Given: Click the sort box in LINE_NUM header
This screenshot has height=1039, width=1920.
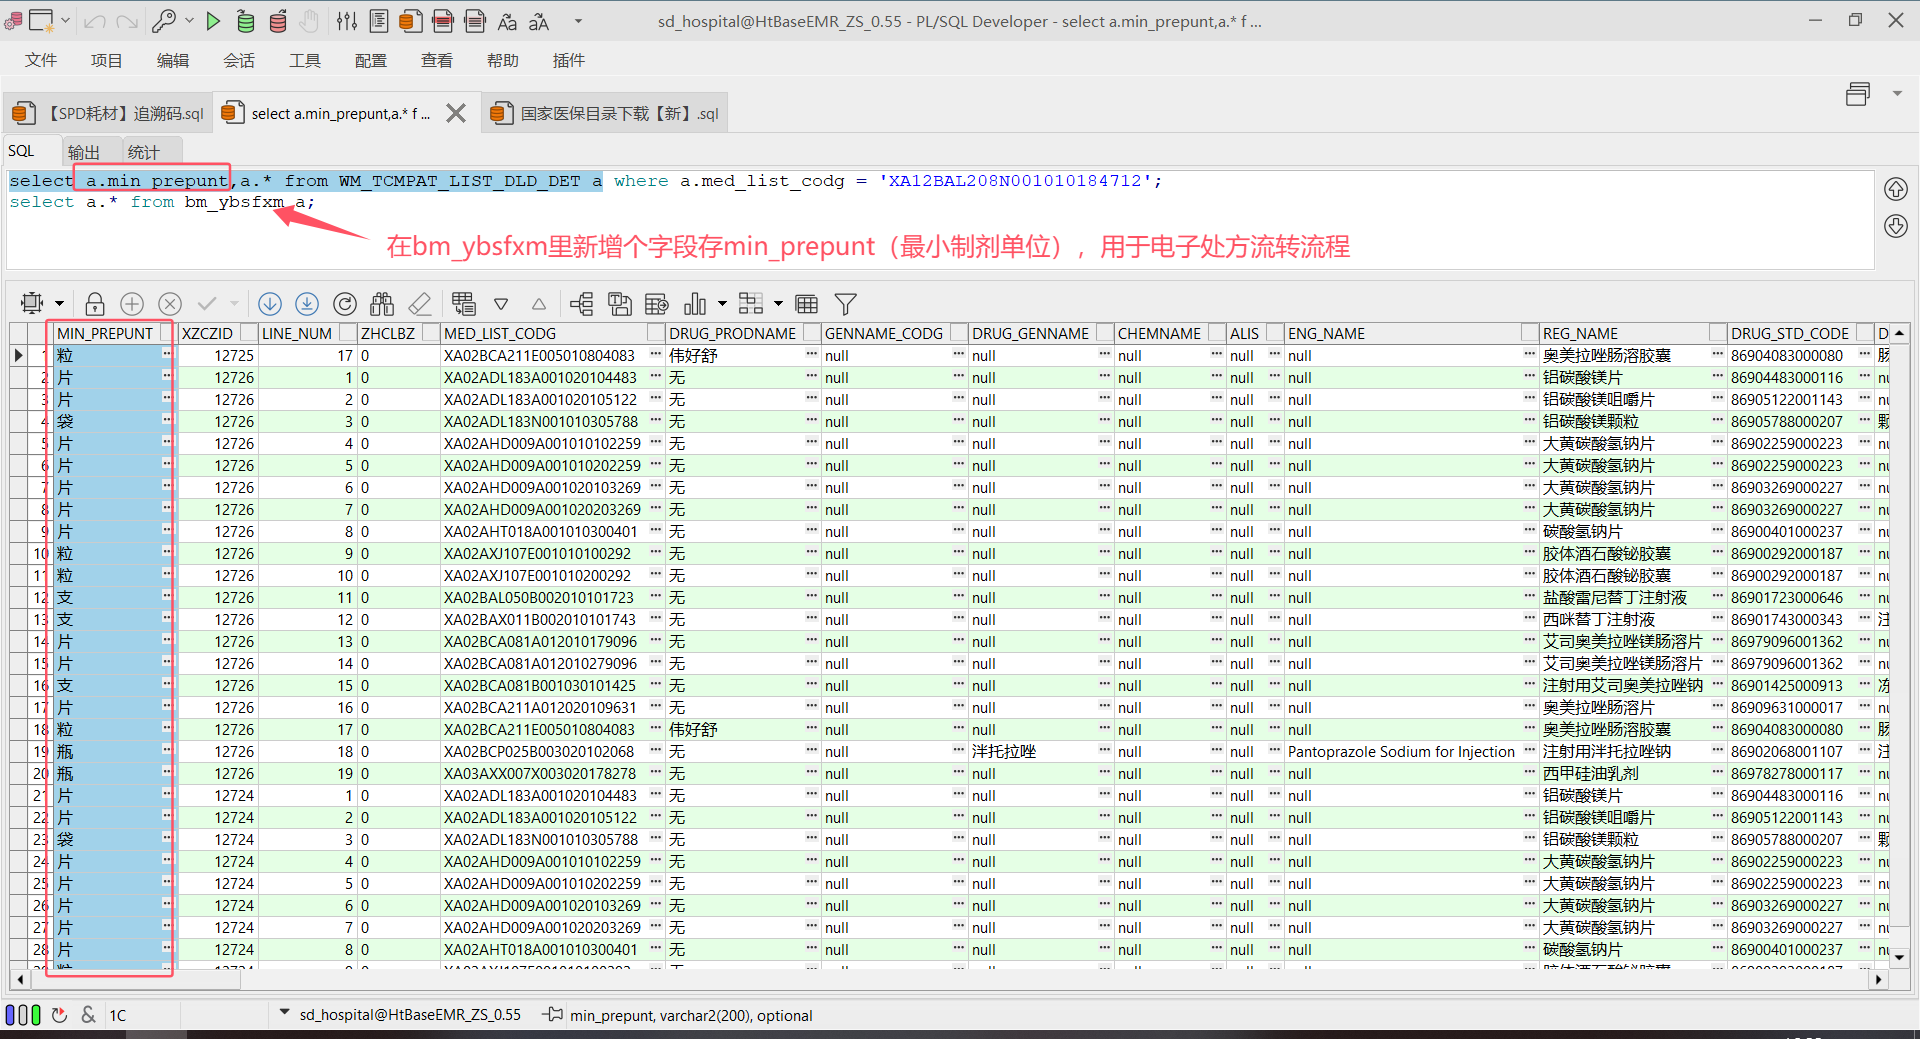Looking at the screenshot, I should click(348, 333).
